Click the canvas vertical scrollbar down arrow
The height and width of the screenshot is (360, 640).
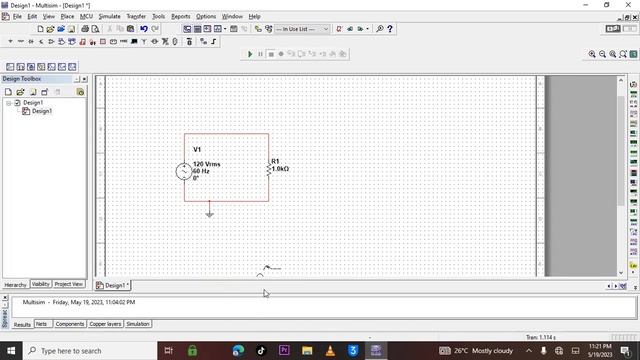tap(621, 273)
